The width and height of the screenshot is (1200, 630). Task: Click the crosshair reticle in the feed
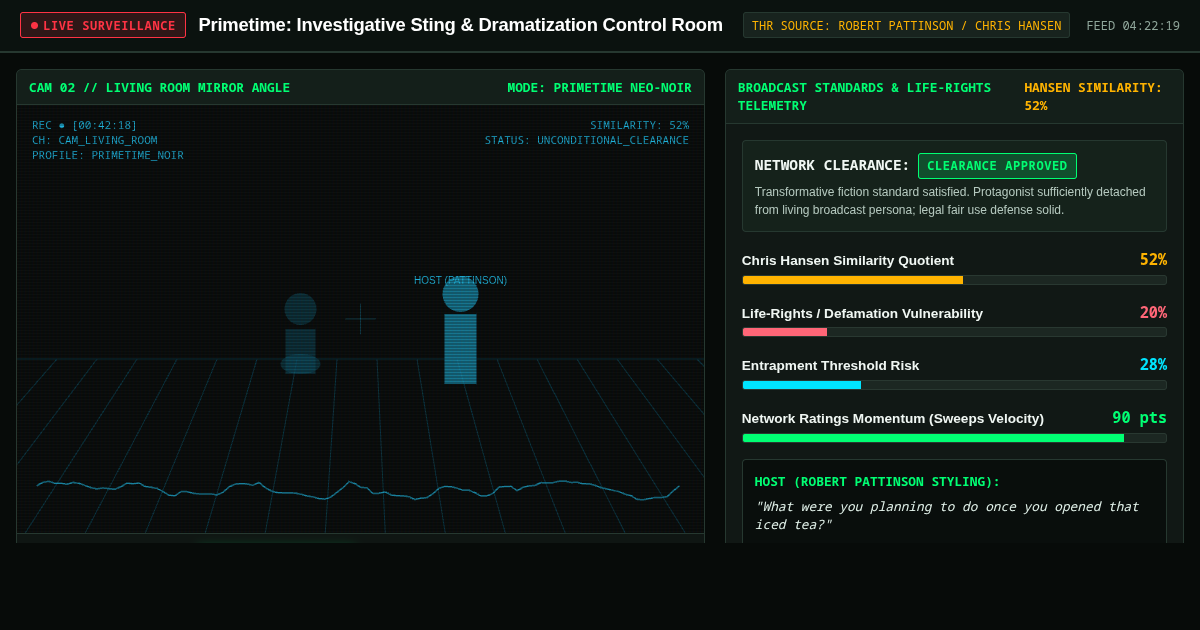tap(360, 319)
